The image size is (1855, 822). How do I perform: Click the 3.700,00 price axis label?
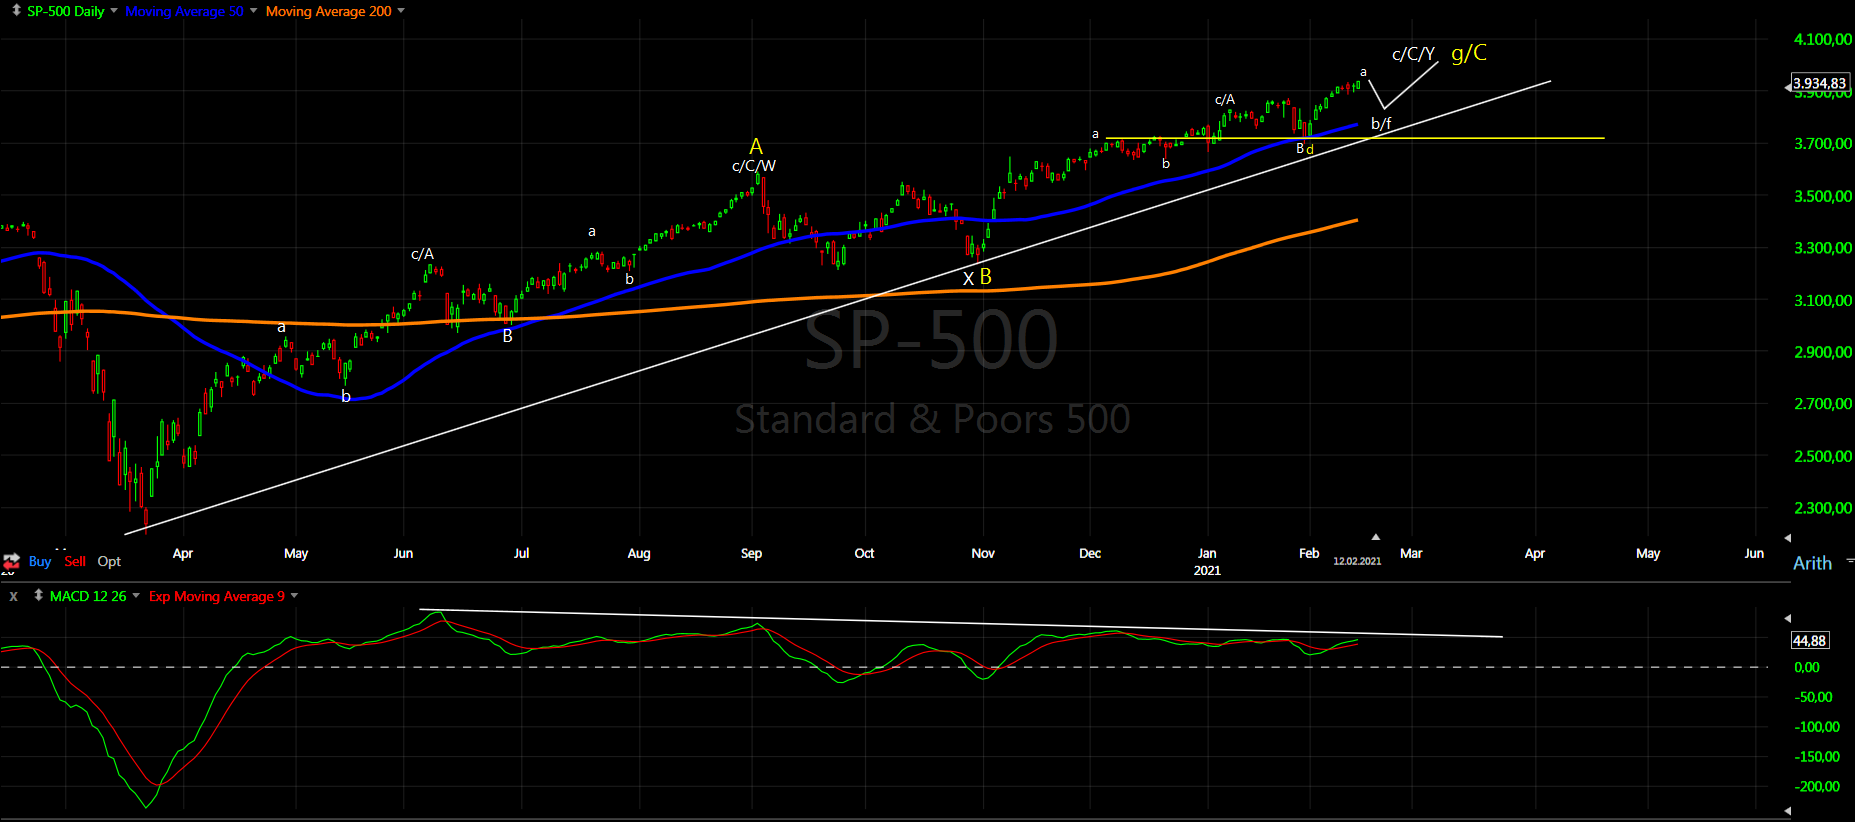point(1823,143)
